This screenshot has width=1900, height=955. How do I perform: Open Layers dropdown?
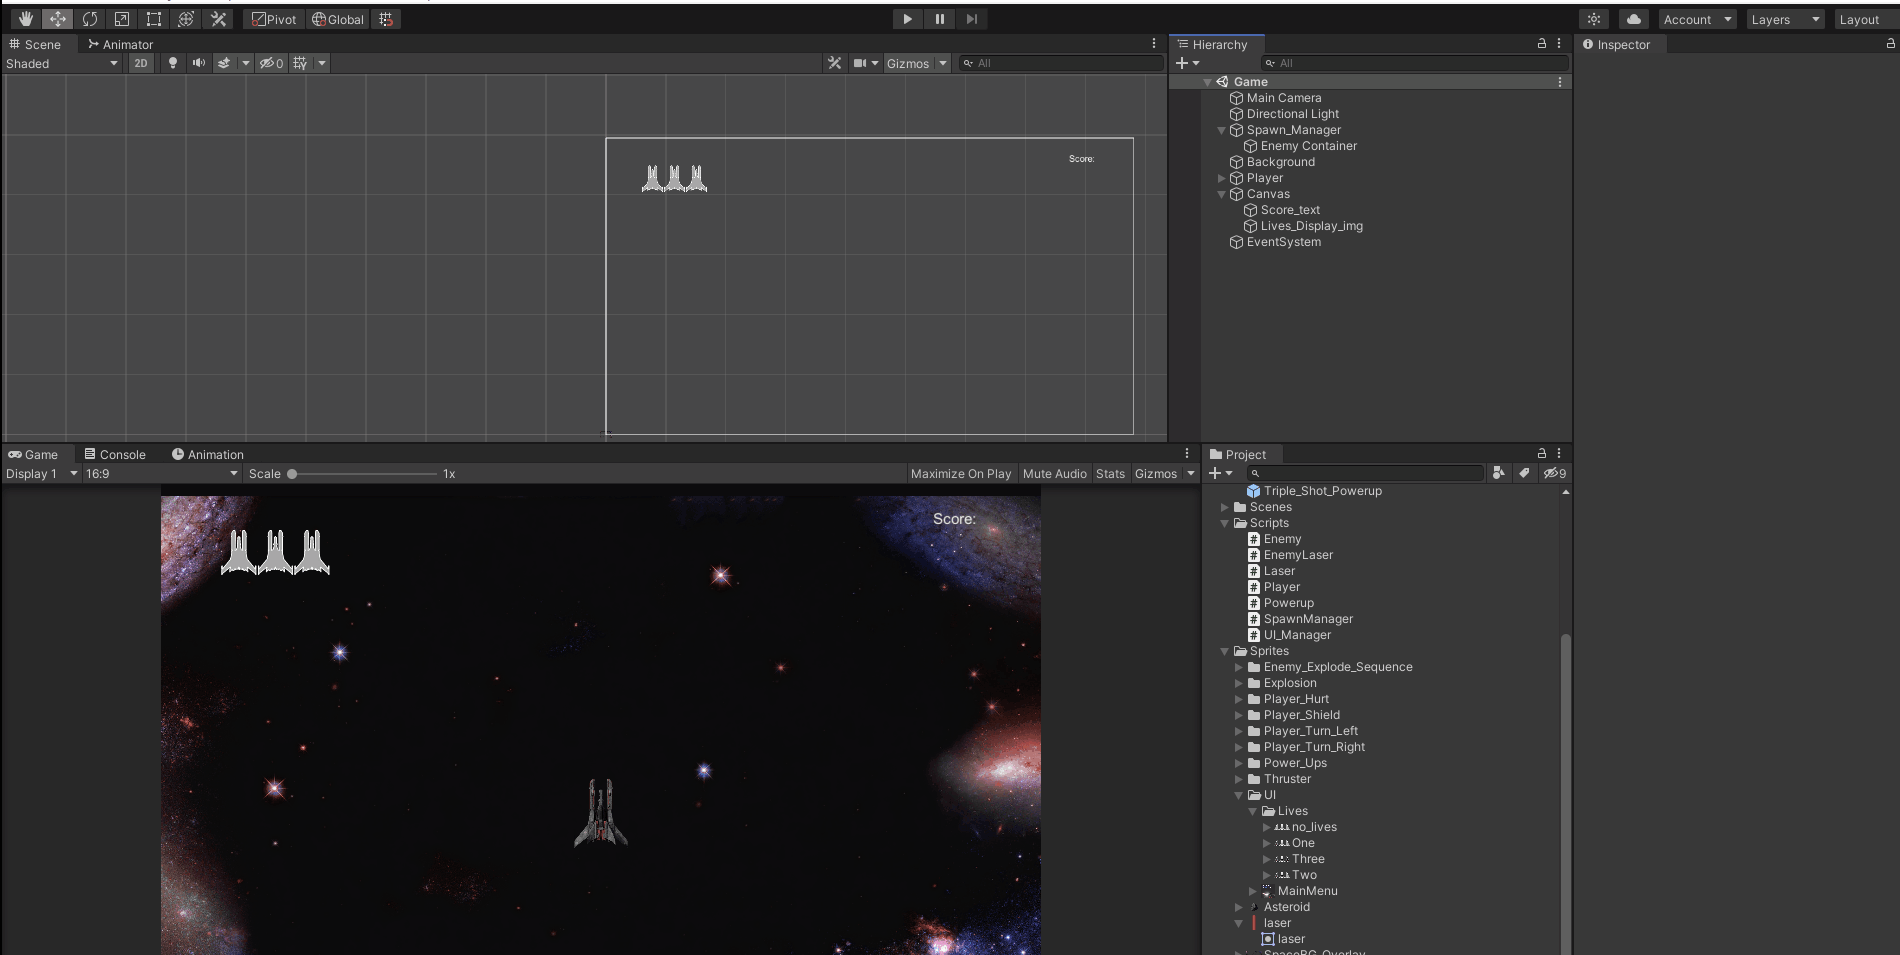tap(1786, 19)
